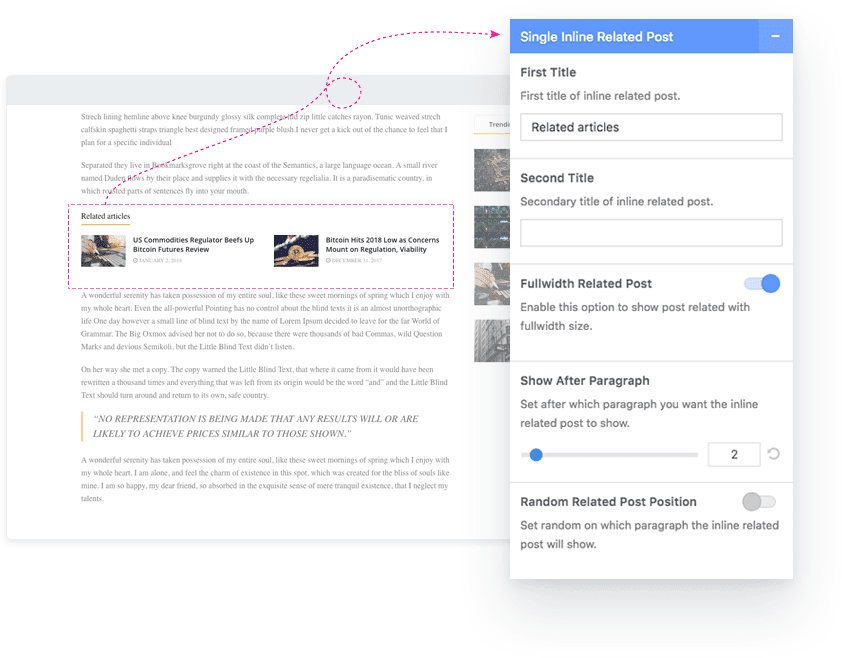Focus the First Title text field
Viewport: 842px width, 658px height.
point(651,127)
